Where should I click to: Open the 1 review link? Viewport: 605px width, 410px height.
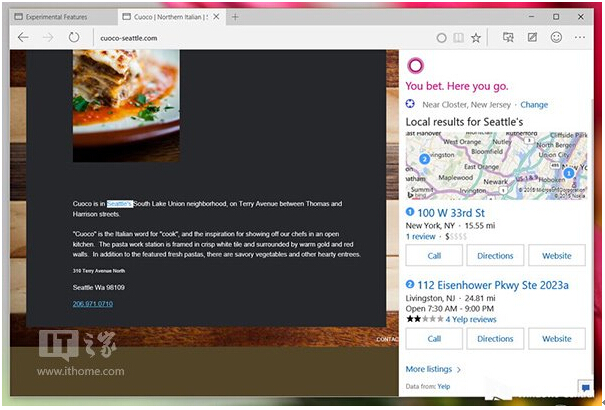(421, 236)
